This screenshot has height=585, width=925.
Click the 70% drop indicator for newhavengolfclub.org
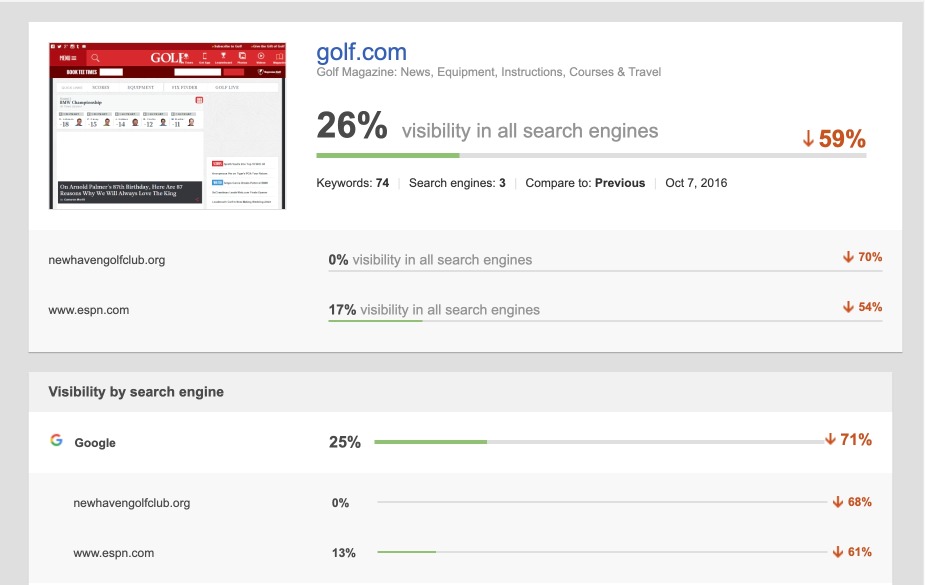coord(862,257)
